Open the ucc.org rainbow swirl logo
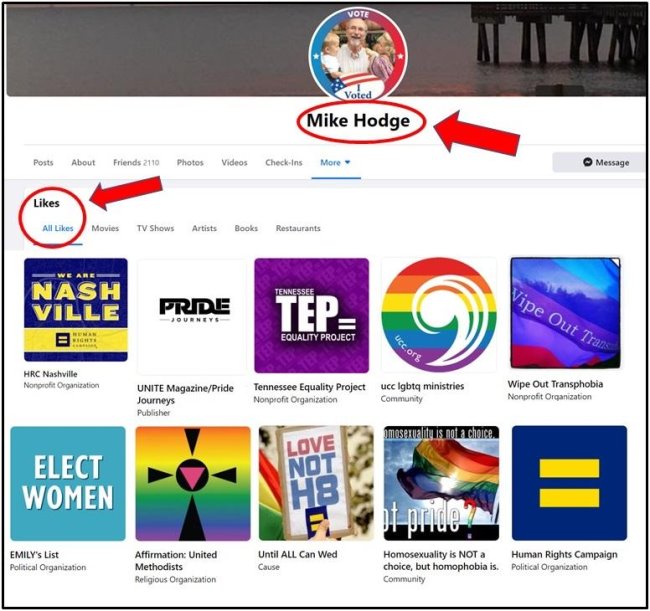The image size is (650, 611). pyautogui.click(x=439, y=315)
